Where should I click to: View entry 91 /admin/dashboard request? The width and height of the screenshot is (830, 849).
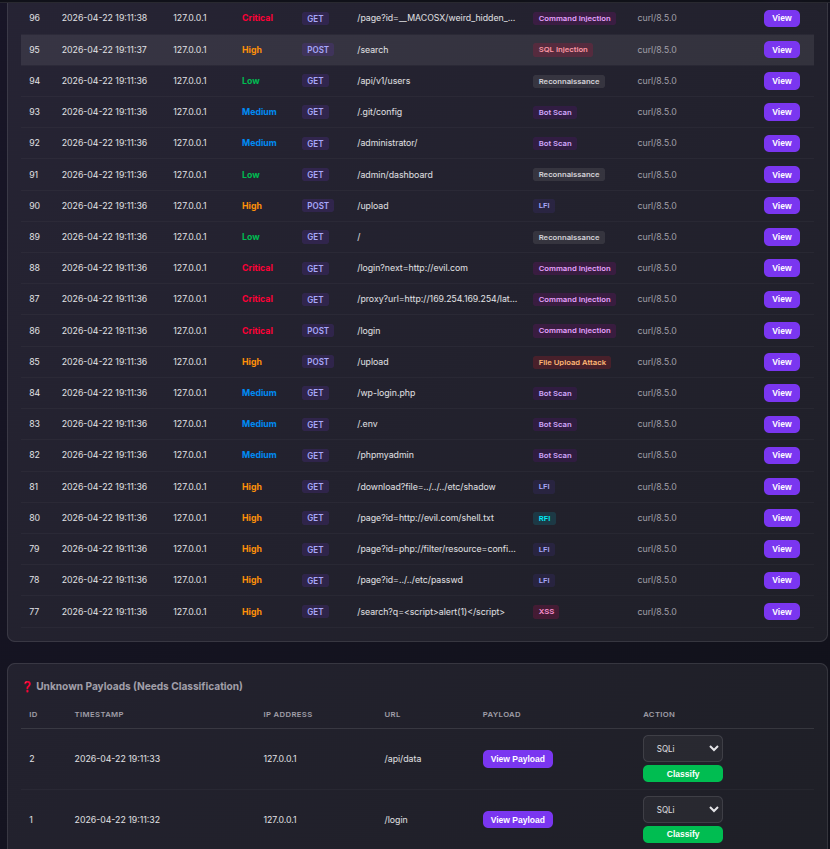(x=781, y=175)
